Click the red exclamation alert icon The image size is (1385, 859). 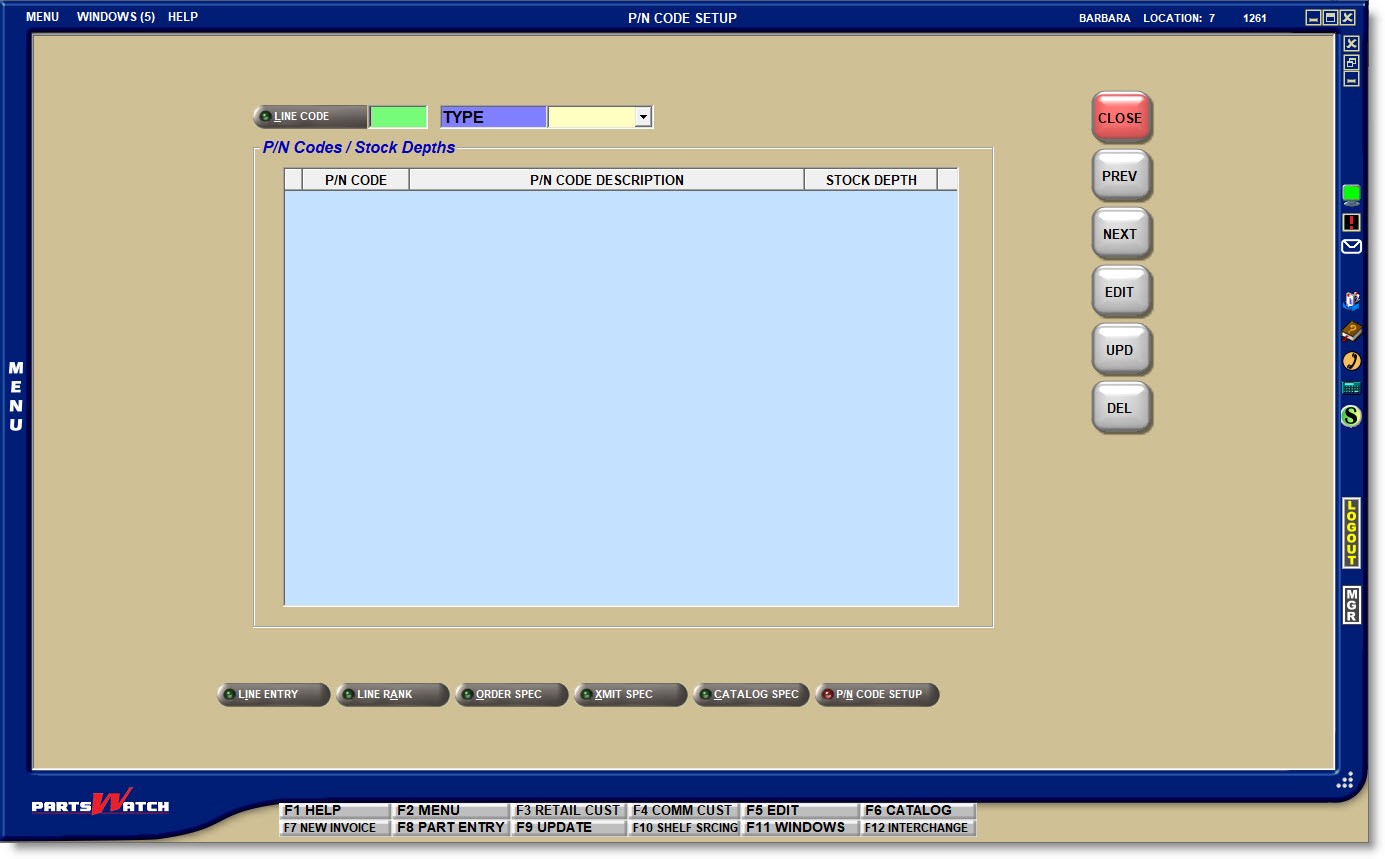click(1351, 221)
